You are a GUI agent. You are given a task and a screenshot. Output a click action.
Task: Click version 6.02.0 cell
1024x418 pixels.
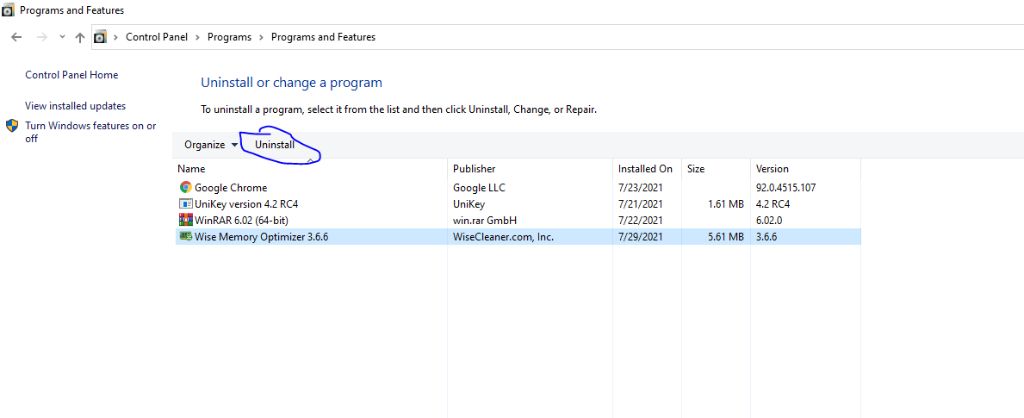coord(769,220)
